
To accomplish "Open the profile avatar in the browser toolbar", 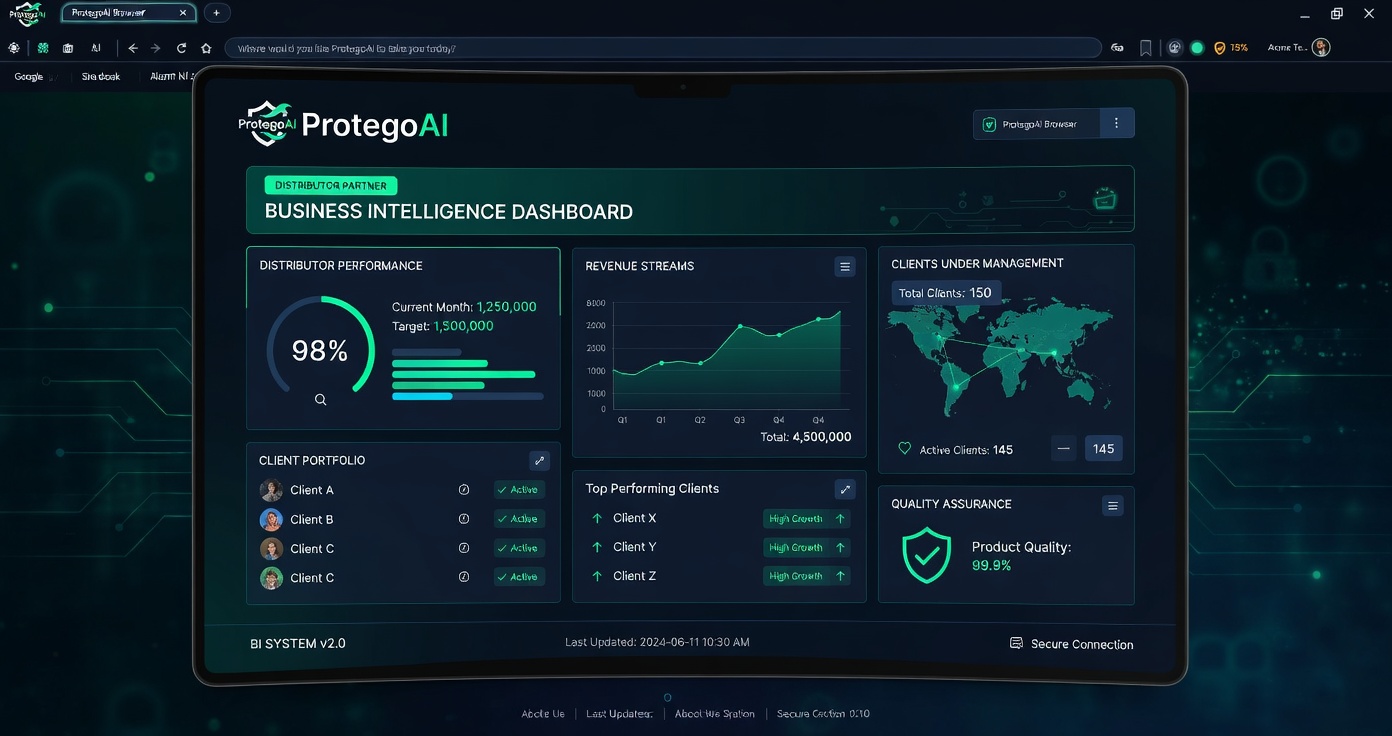I will pos(1321,47).
